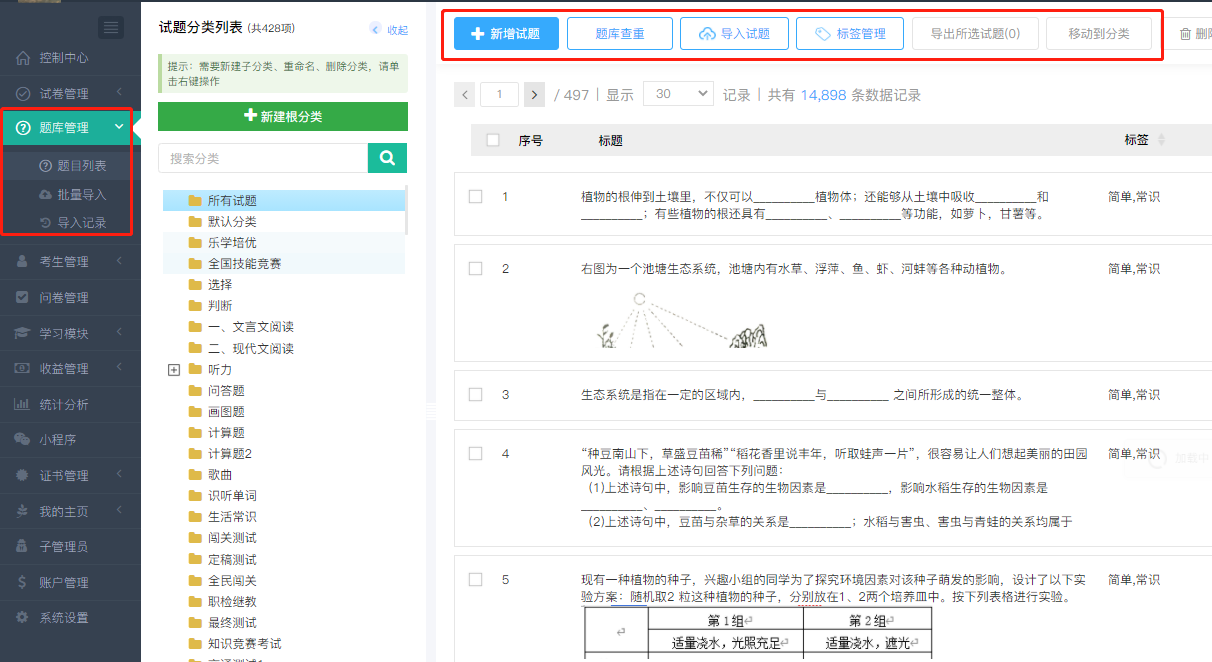Click the 搜索分类 input field
Screen dimensions: 1212x662
click(263, 158)
